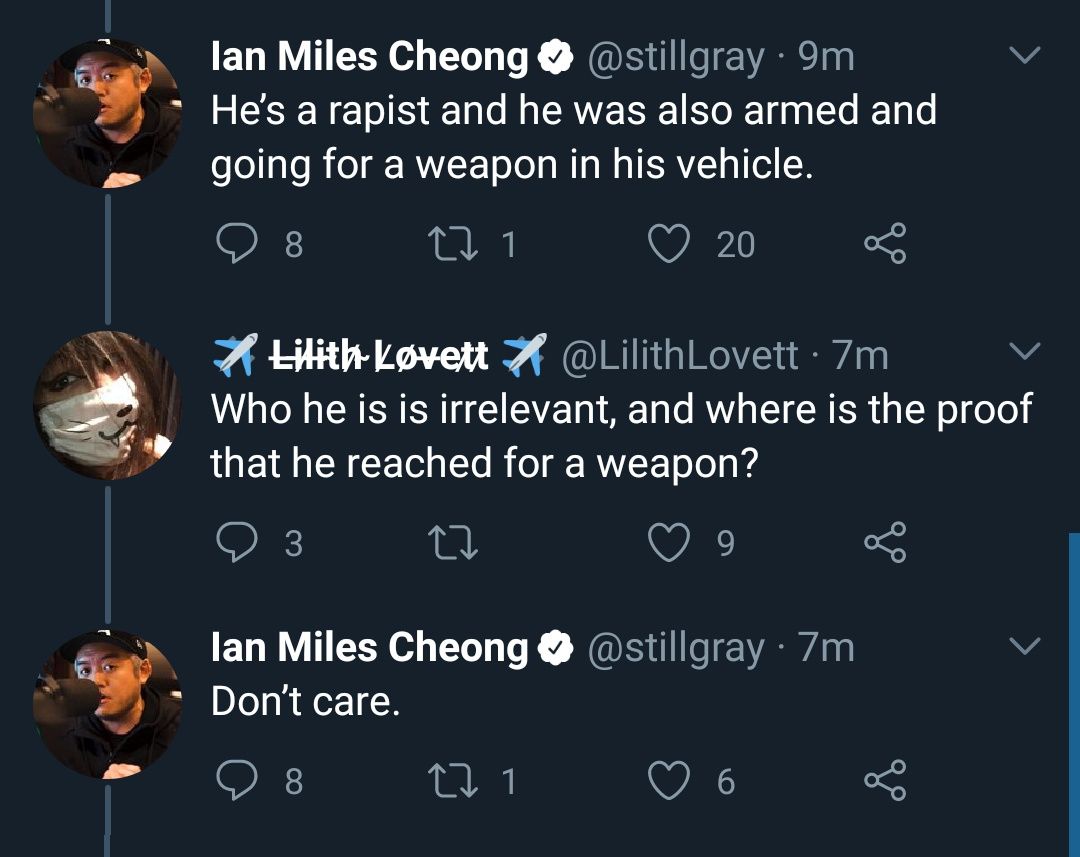This screenshot has height=857, width=1080.
Task: Open the avatar beside the "Don't care." tweet
Action: click(107, 703)
